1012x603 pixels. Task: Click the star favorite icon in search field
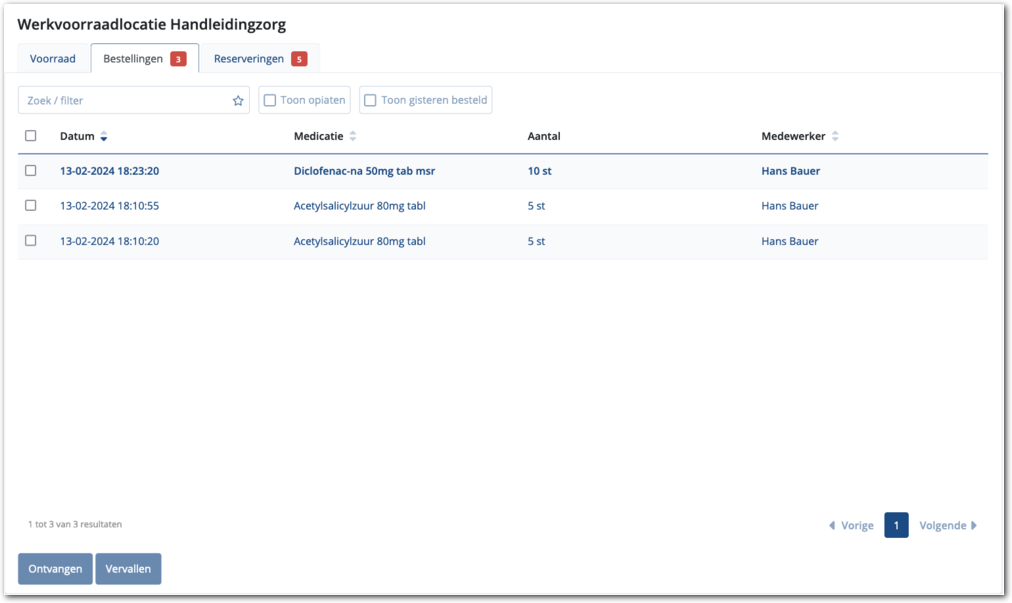[238, 101]
